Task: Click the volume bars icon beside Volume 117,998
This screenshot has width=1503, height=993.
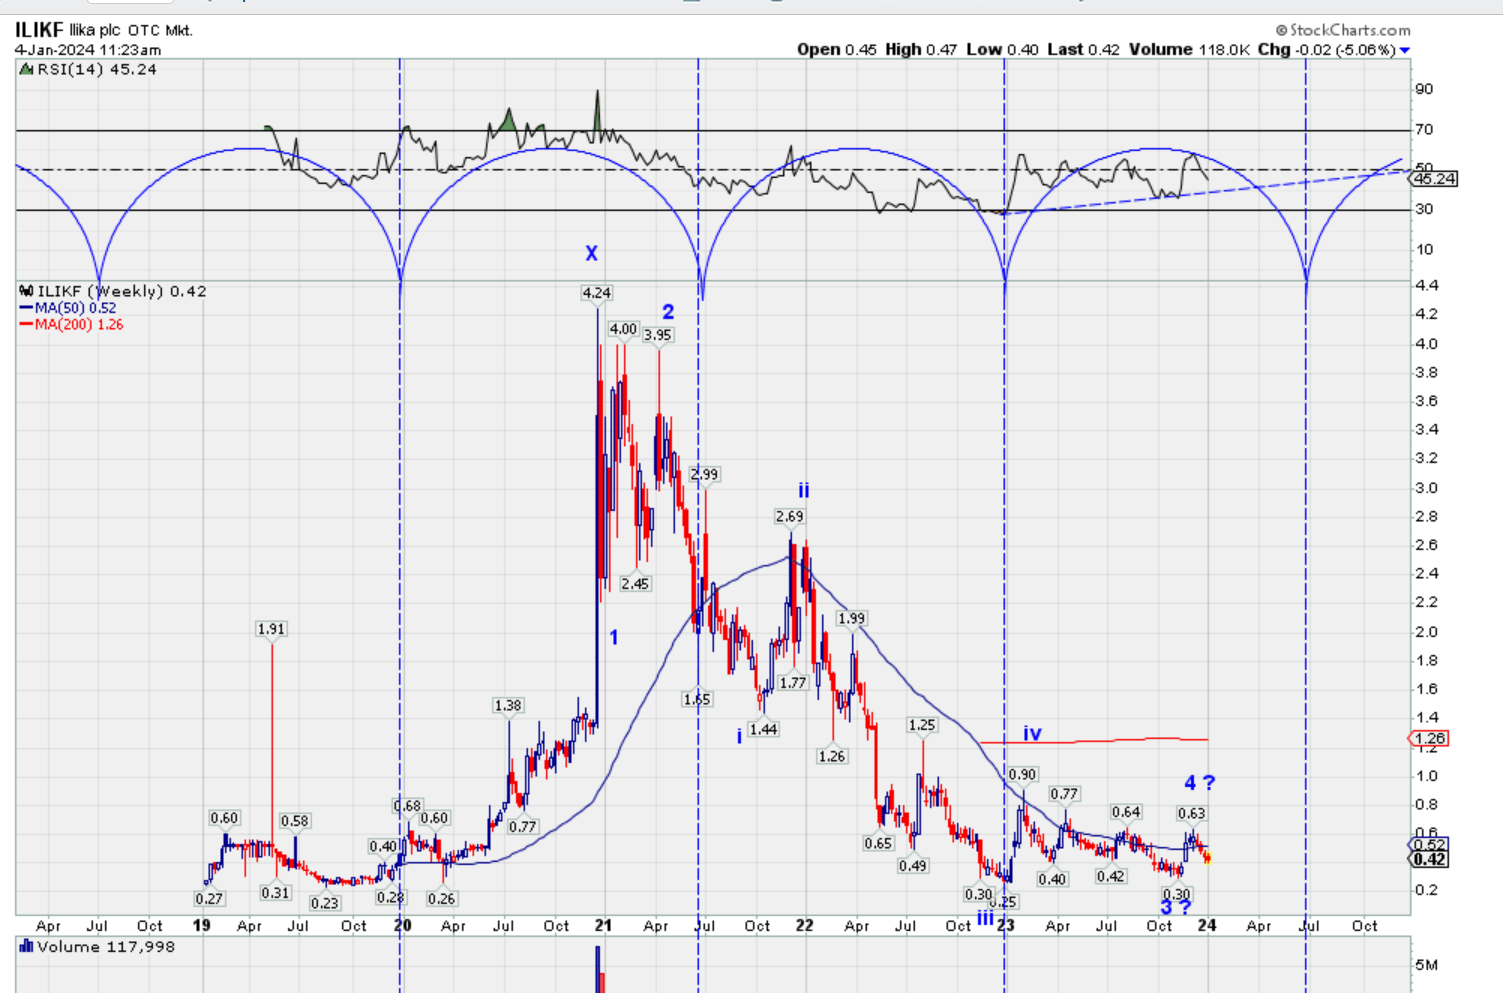Action: click(x=27, y=946)
